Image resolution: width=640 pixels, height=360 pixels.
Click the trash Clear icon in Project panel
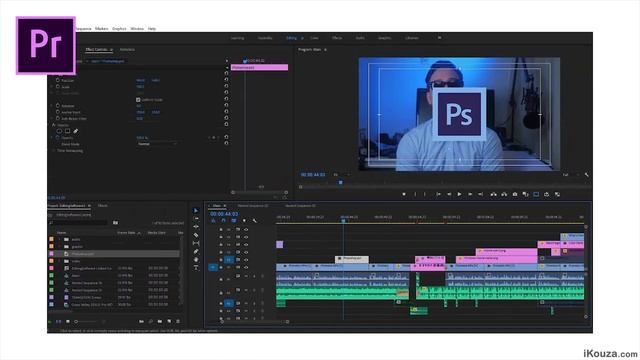(x=178, y=322)
